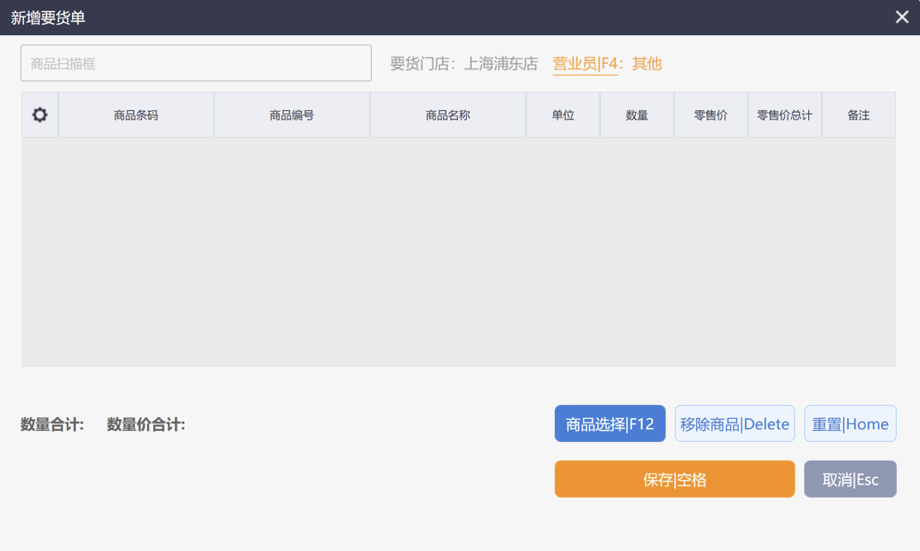Click the 要货门店 label
This screenshot has width=920, height=551.
422,63
